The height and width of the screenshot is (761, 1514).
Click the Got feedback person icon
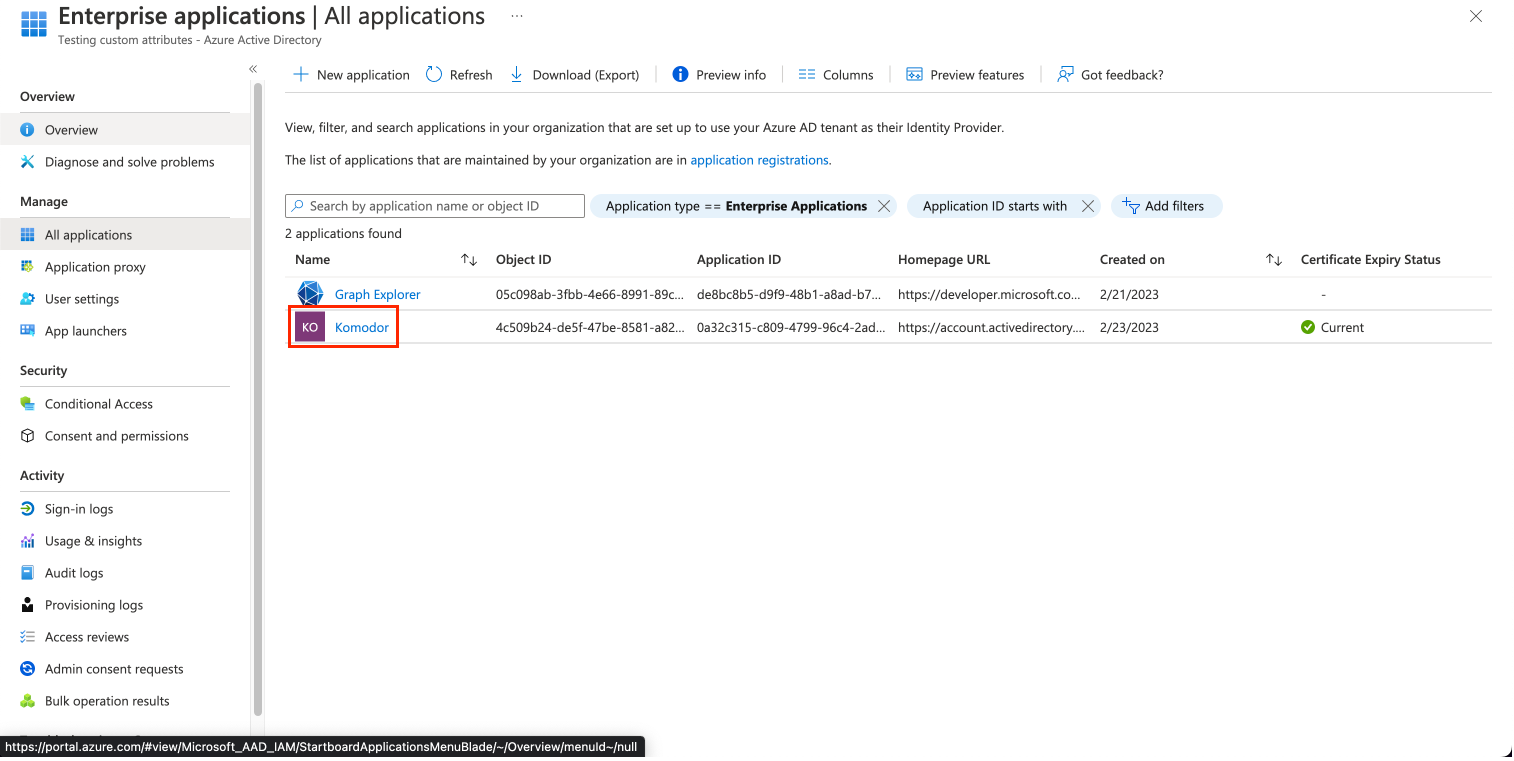click(1065, 74)
